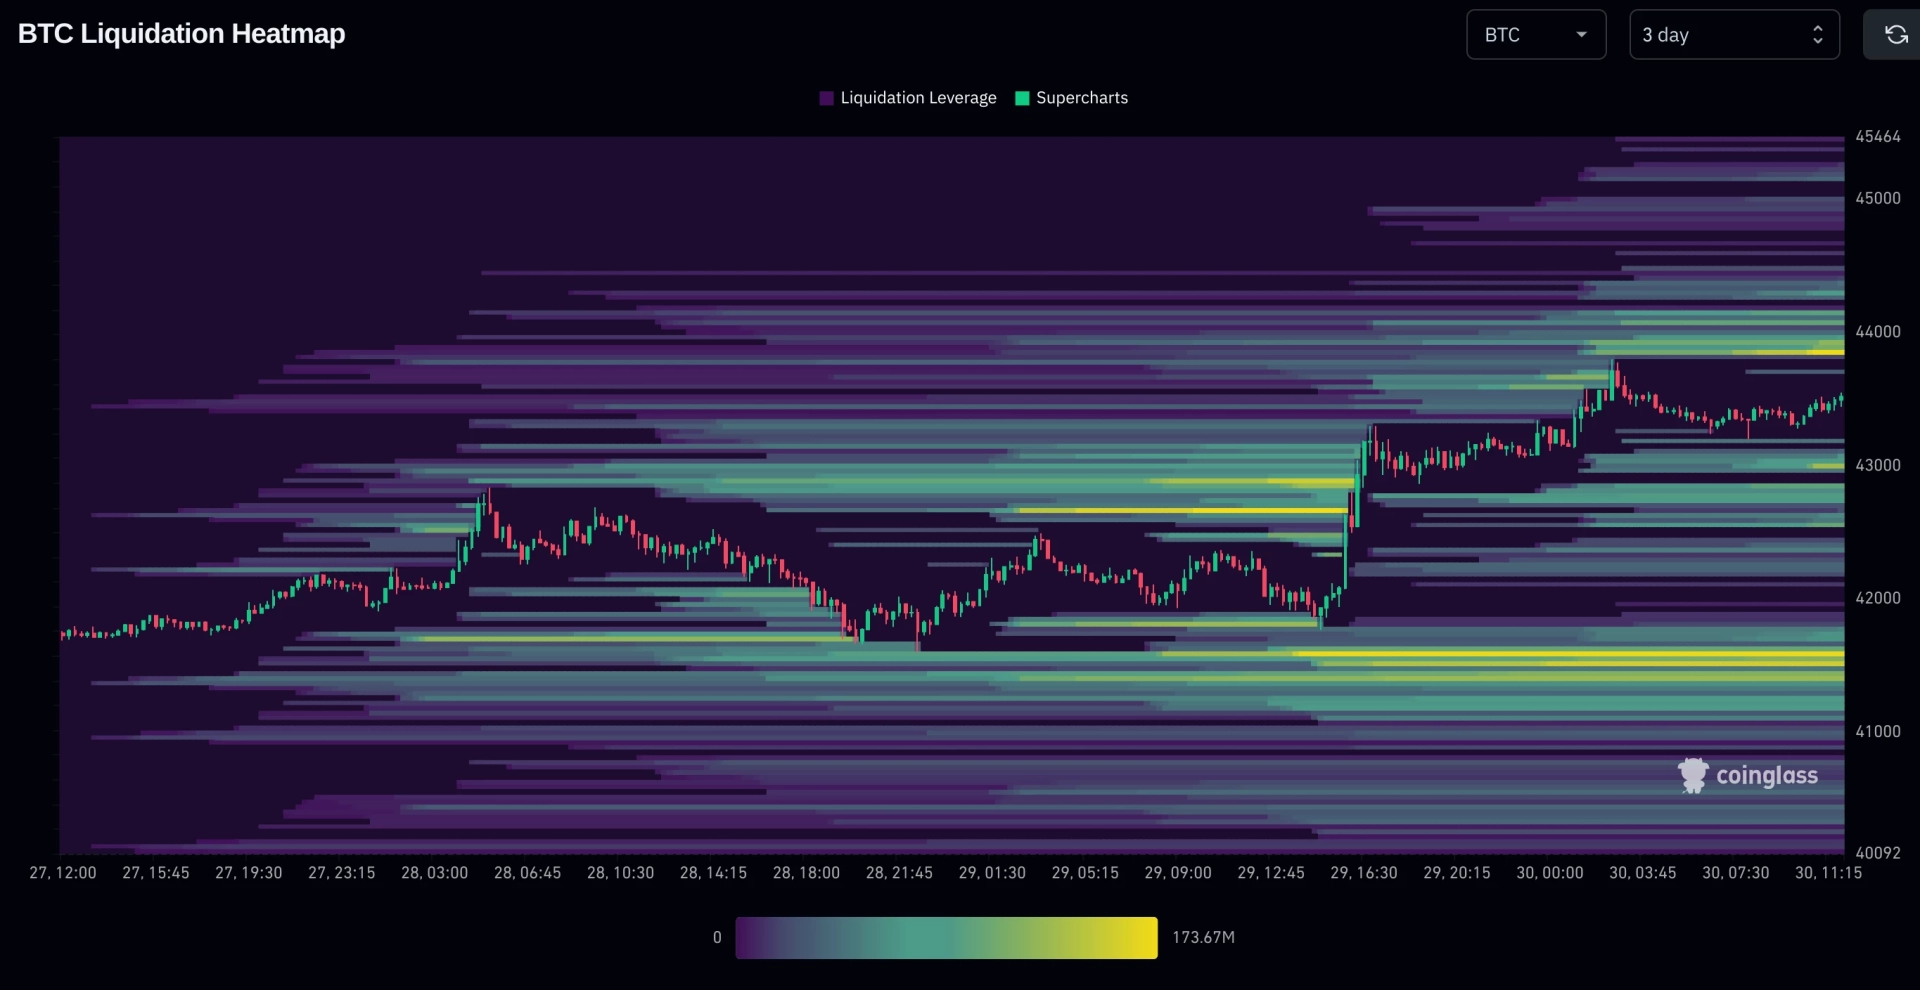Image resolution: width=1920 pixels, height=990 pixels.
Task: Click the 41000 price axis label
Action: click(x=1878, y=731)
